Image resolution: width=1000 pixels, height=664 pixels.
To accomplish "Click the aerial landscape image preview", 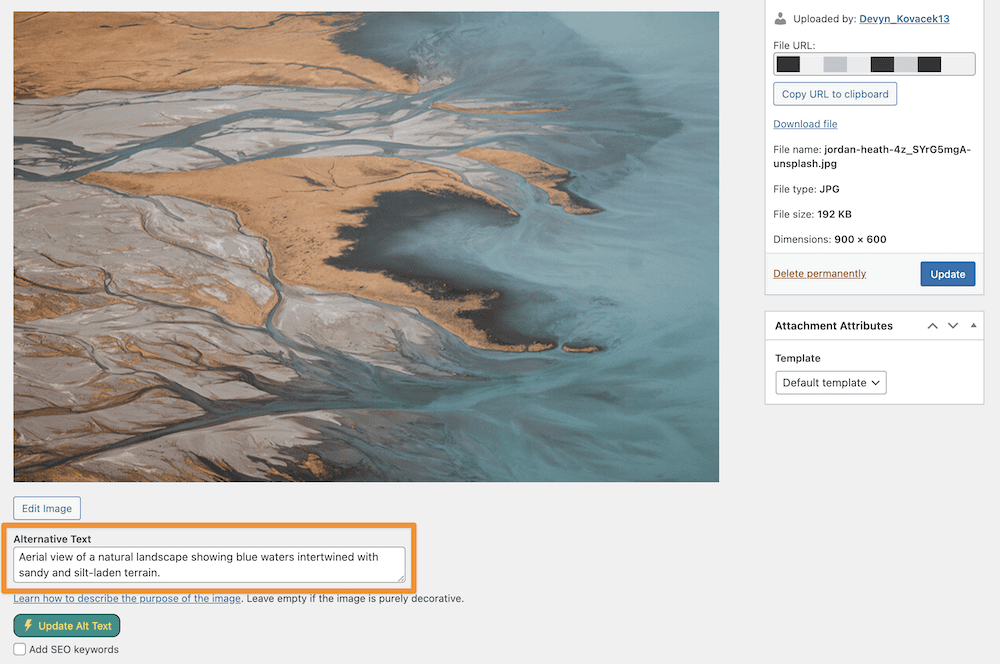I will [365, 245].
